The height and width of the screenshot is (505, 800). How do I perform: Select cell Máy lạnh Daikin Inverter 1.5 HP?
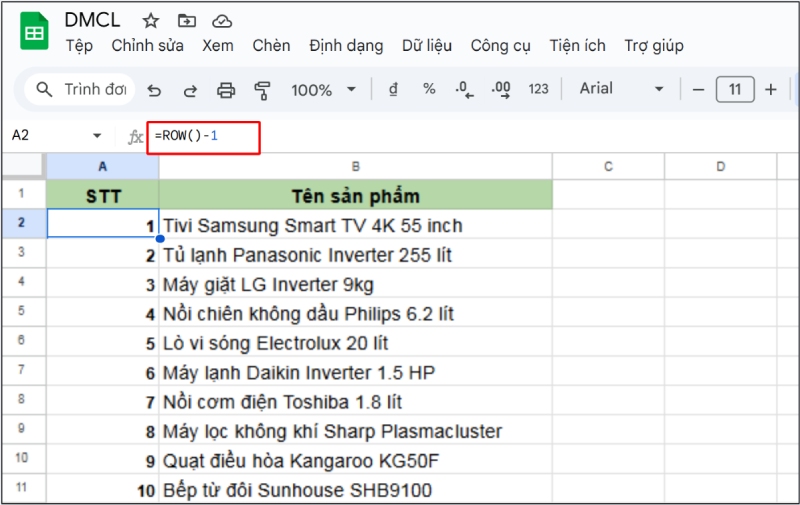point(356,371)
